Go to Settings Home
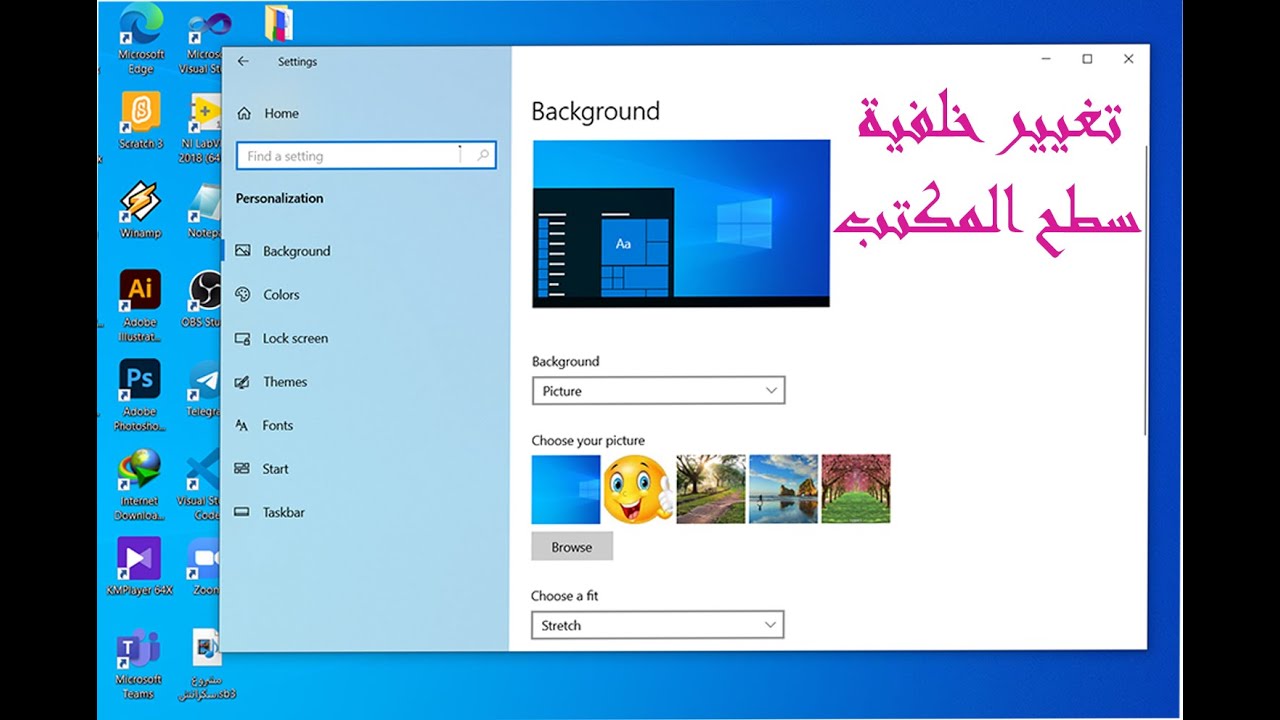Viewport: 1280px width, 720px height. point(268,113)
